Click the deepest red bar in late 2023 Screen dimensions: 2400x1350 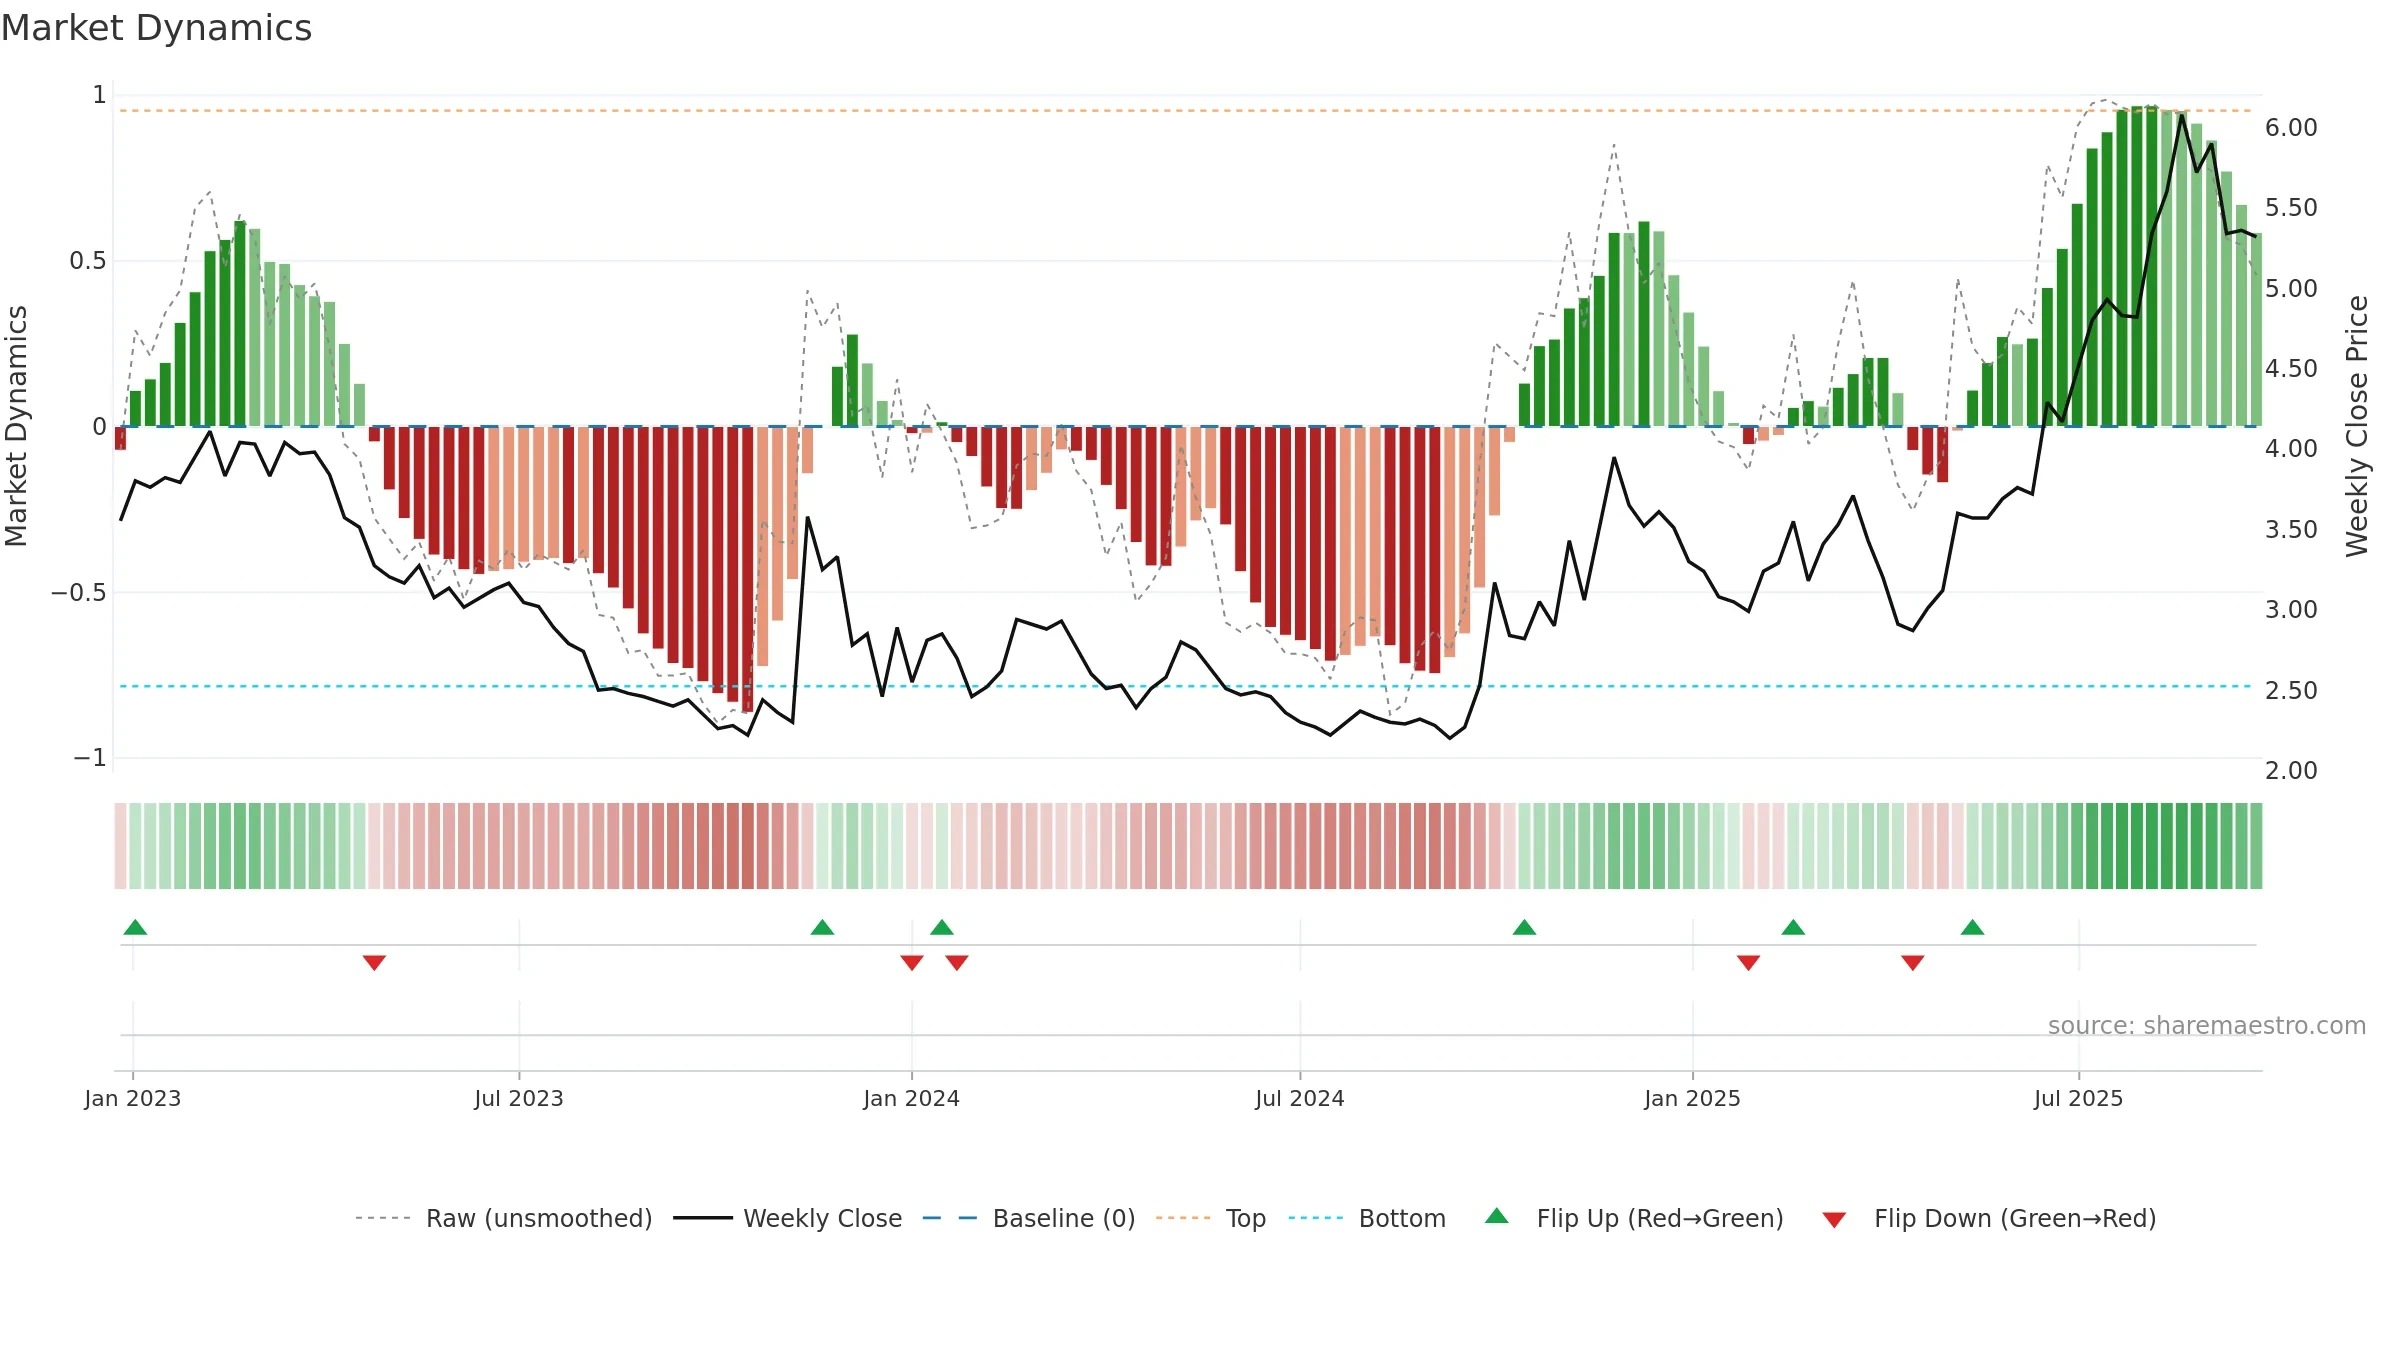[x=748, y=569]
